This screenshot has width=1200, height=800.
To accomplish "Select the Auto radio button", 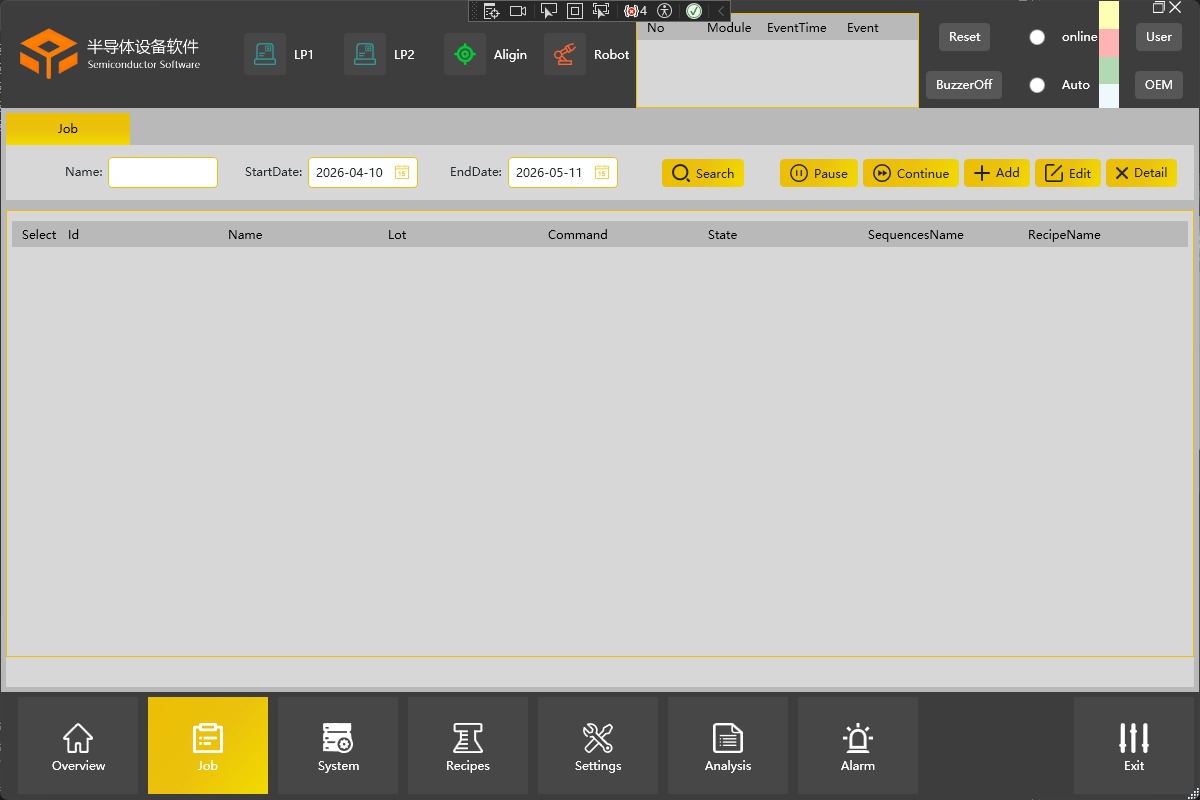I will (x=1037, y=85).
